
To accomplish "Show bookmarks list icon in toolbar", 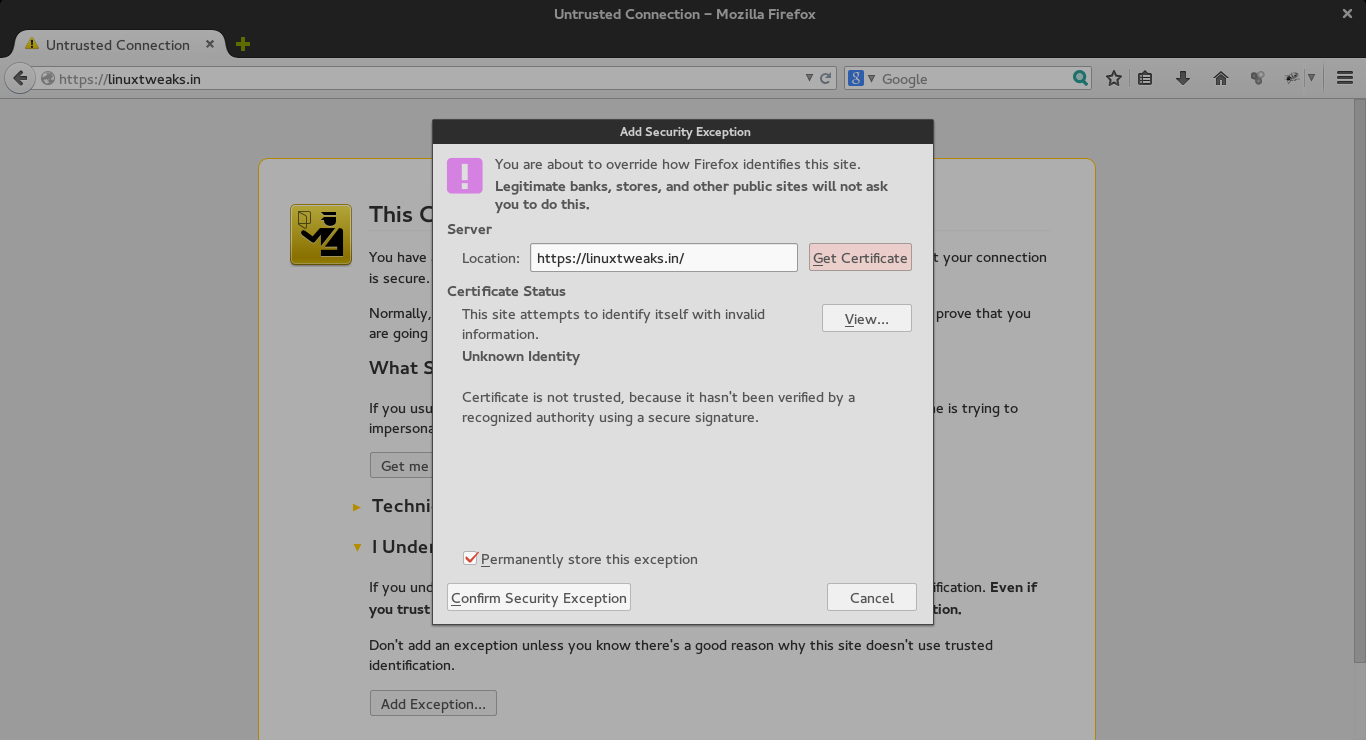I will tap(1146, 78).
